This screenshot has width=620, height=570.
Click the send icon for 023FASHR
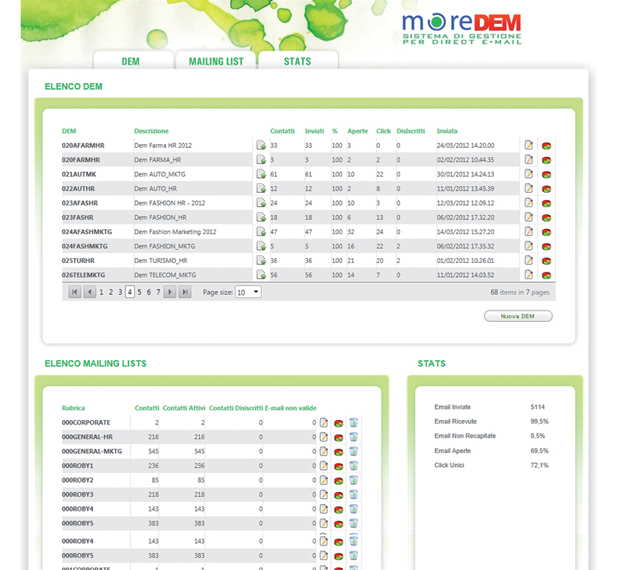tap(261, 217)
